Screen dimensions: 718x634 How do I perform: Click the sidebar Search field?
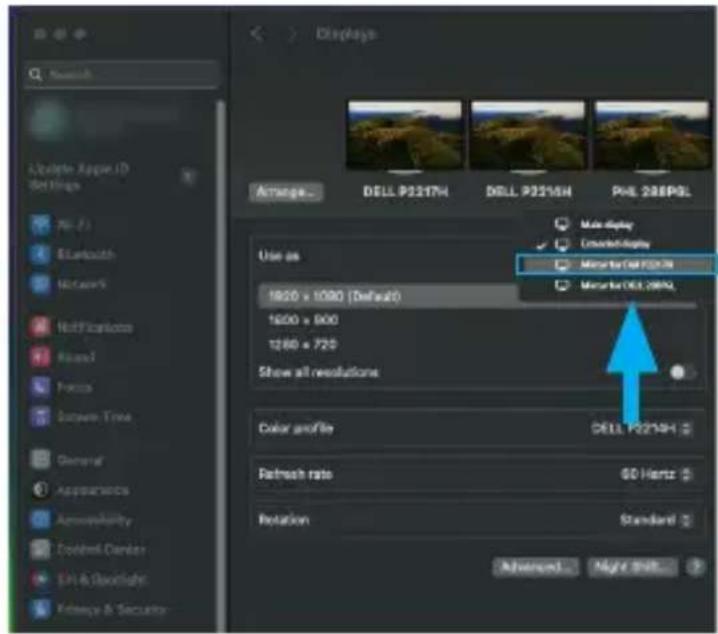click(122, 74)
